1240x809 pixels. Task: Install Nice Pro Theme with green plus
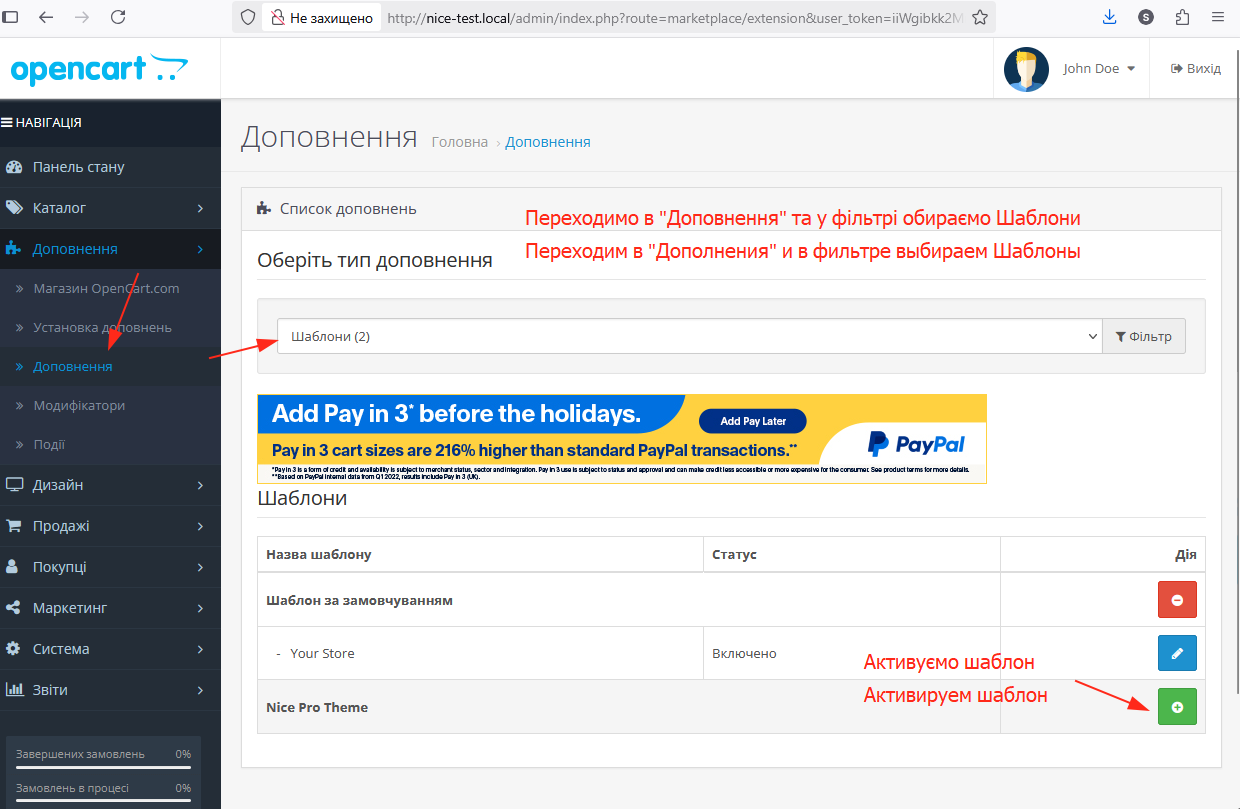click(1177, 707)
